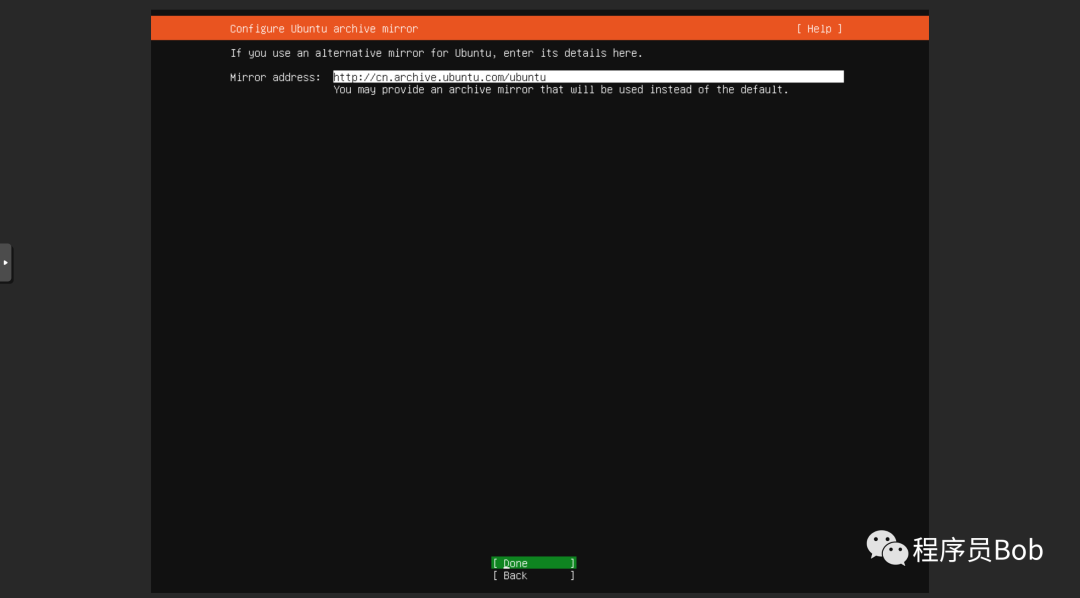This screenshot has height=598, width=1080.
Task: Click the closing bracket of the Done button
Action: click(572, 563)
